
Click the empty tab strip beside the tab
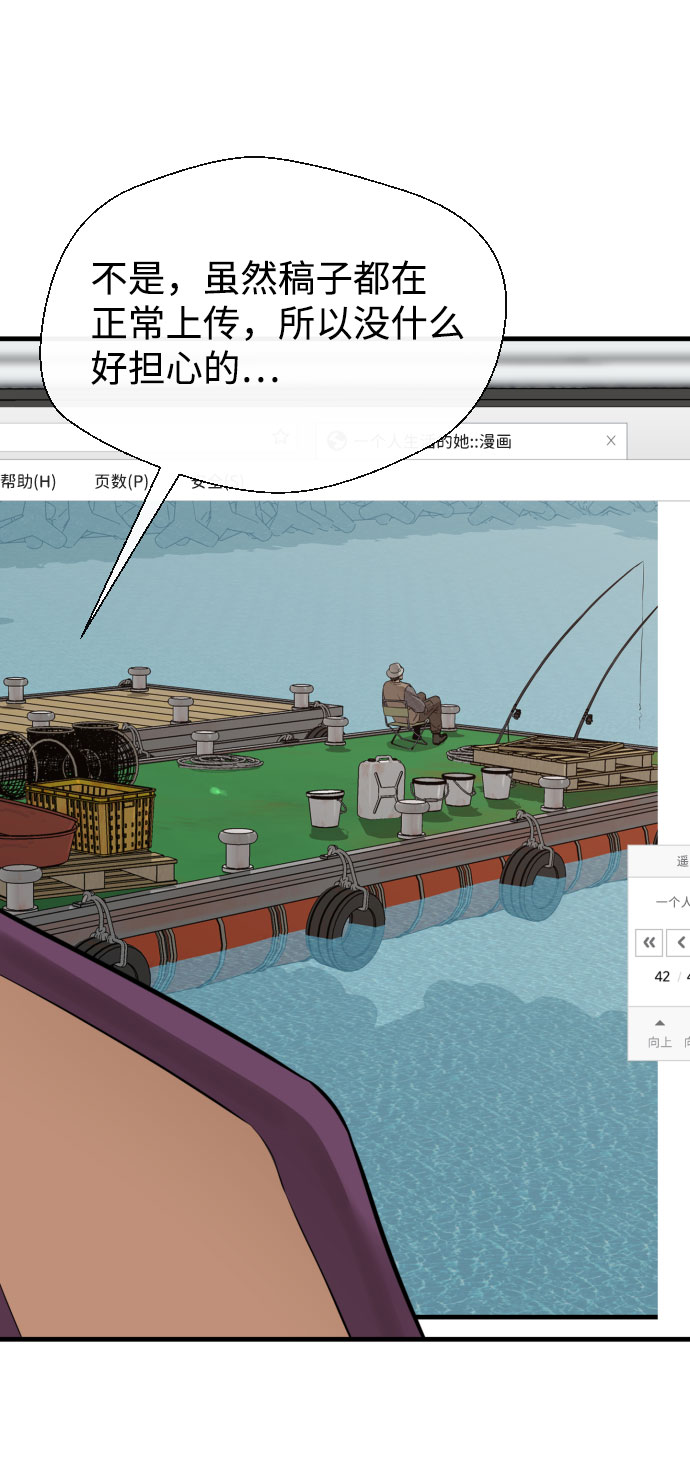point(659,440)
